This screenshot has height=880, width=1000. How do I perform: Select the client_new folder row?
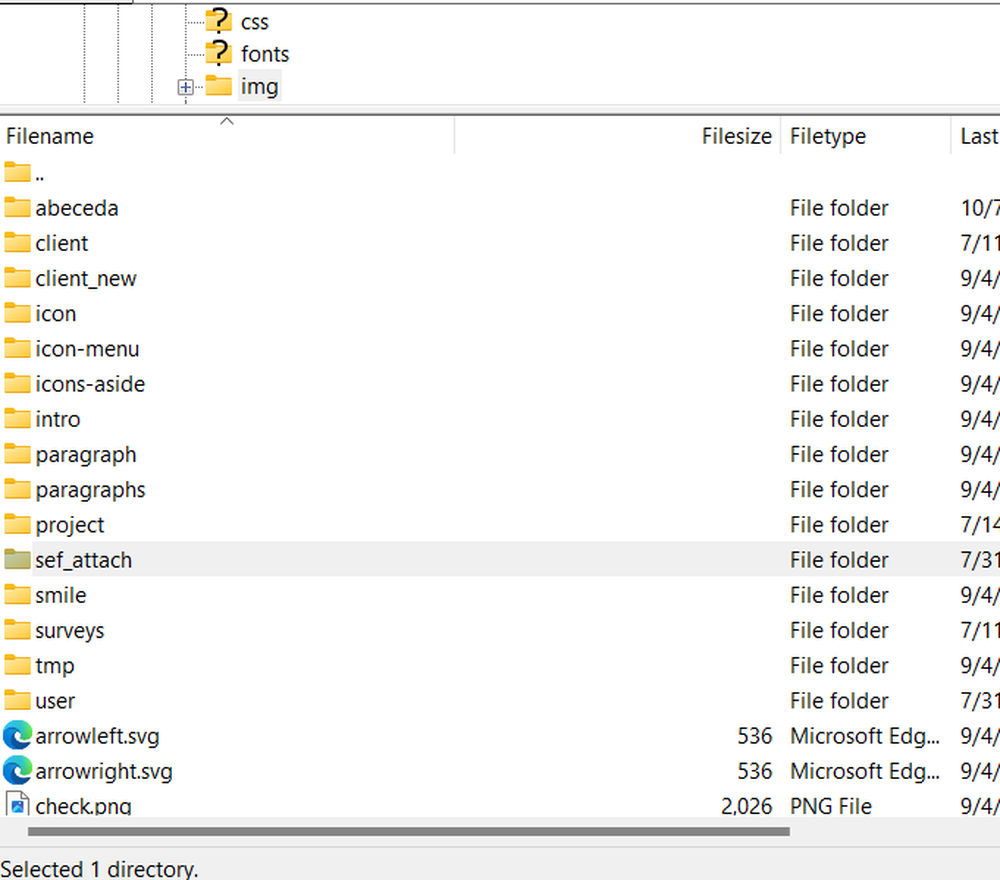point(86,279)
